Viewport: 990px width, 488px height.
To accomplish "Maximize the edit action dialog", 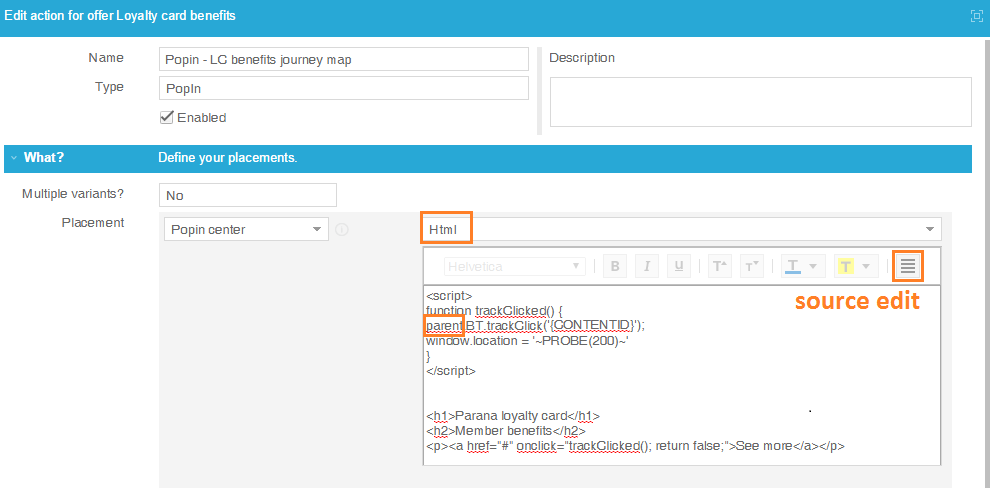I will 976,16.
